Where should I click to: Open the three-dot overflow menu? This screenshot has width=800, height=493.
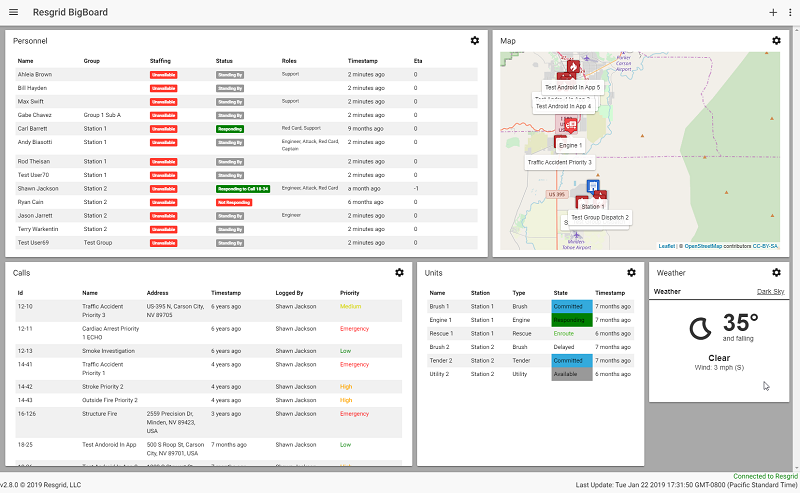pyautogui.click(x=788, y=12)
